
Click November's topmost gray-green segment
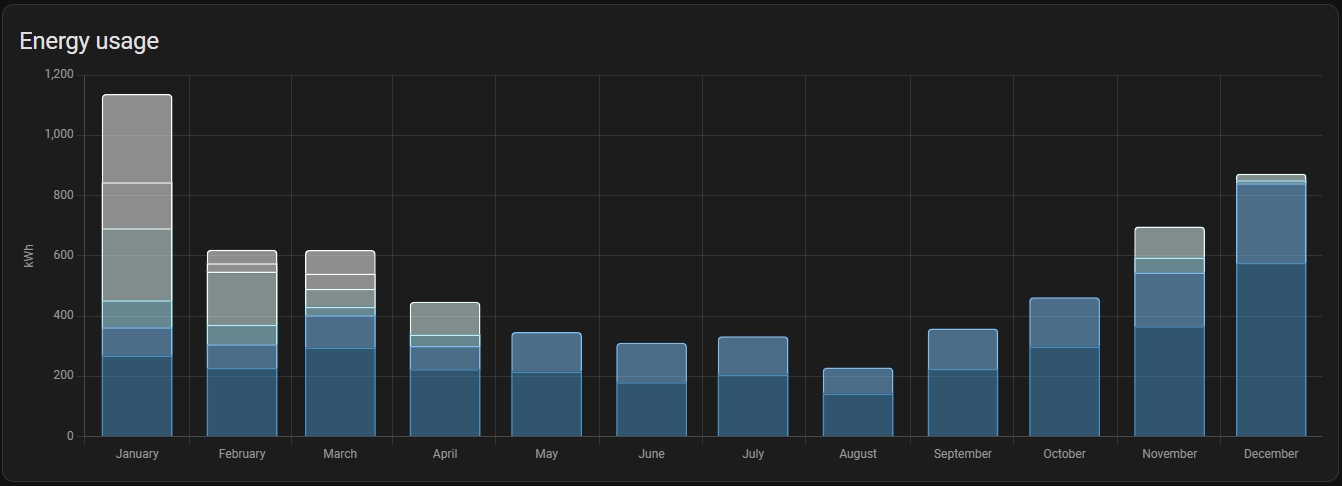(1169, 243)
